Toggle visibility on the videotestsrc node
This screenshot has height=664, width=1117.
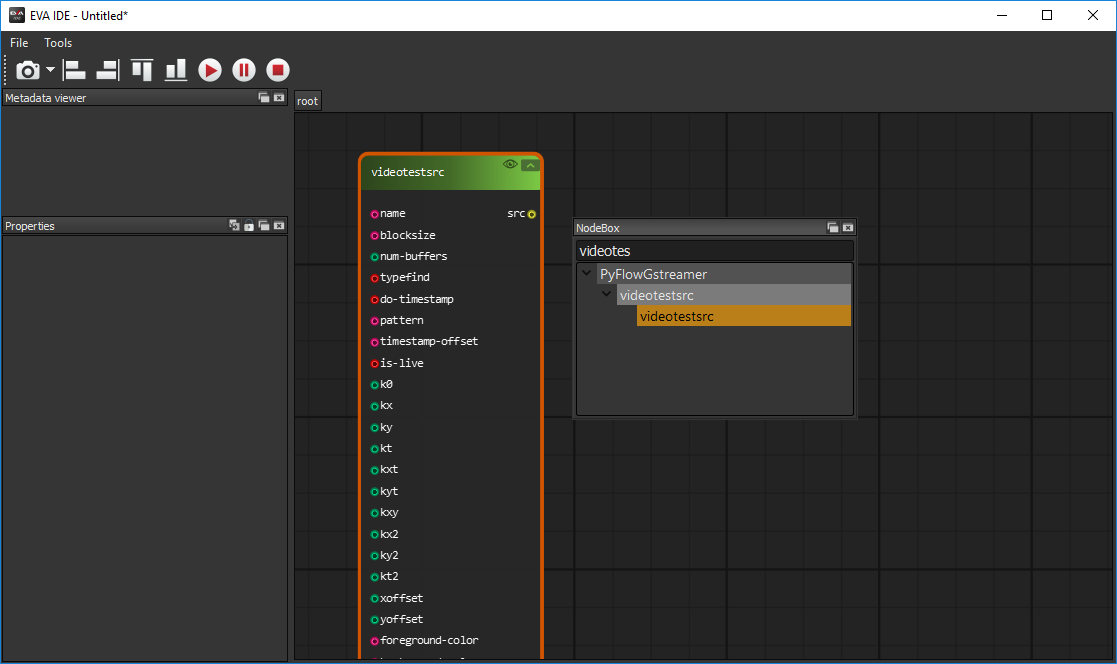510,164
